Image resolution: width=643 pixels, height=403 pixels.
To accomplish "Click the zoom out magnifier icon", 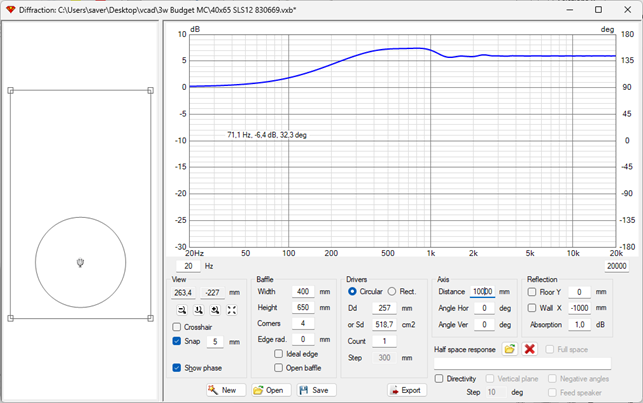I will pyautogui.click(x=182, y=310).
